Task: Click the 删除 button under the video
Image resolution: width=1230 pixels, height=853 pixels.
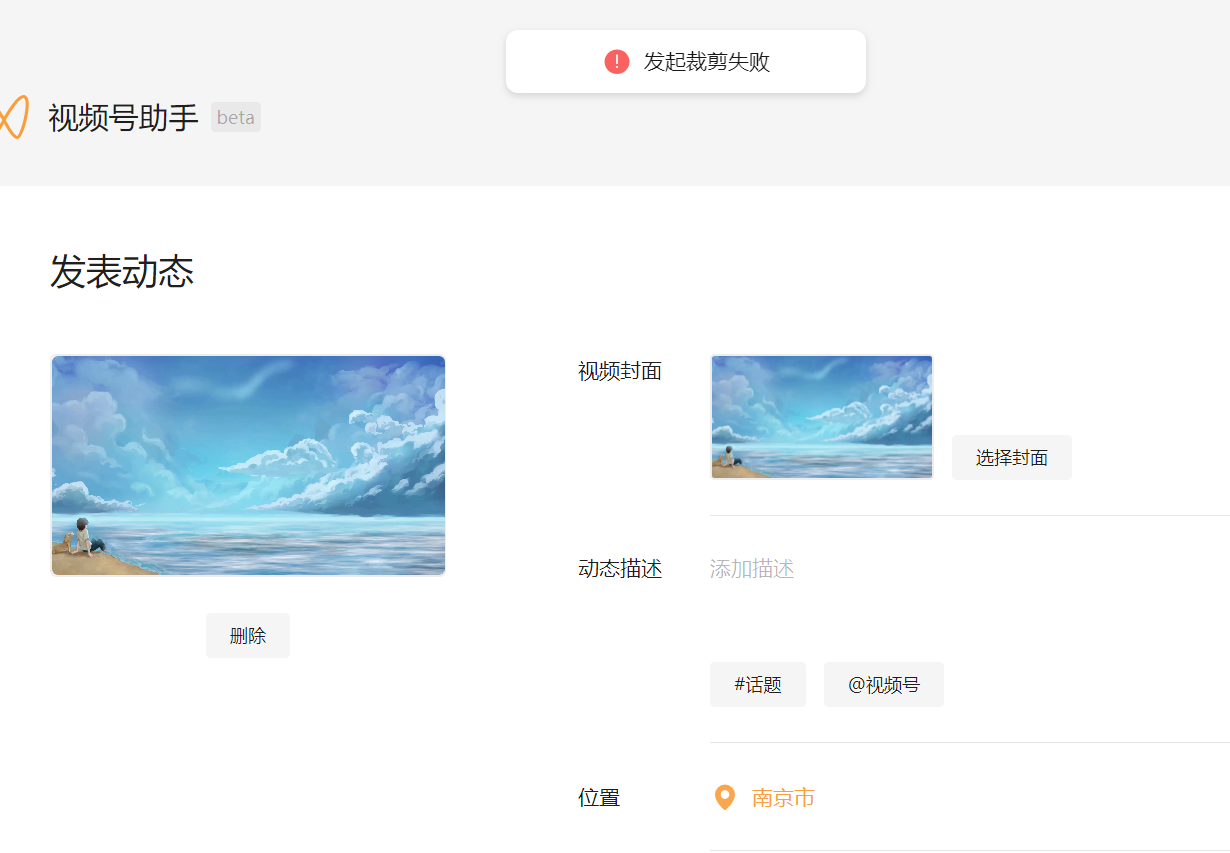Action: pyautogui.click(x=248, y=635)
